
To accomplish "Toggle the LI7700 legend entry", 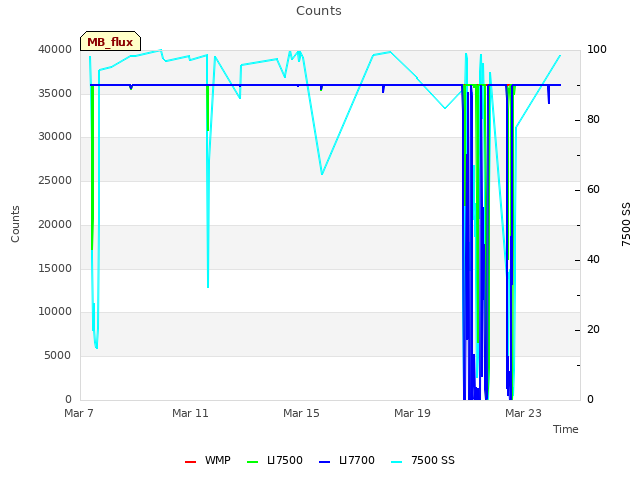I will (347, 460).
